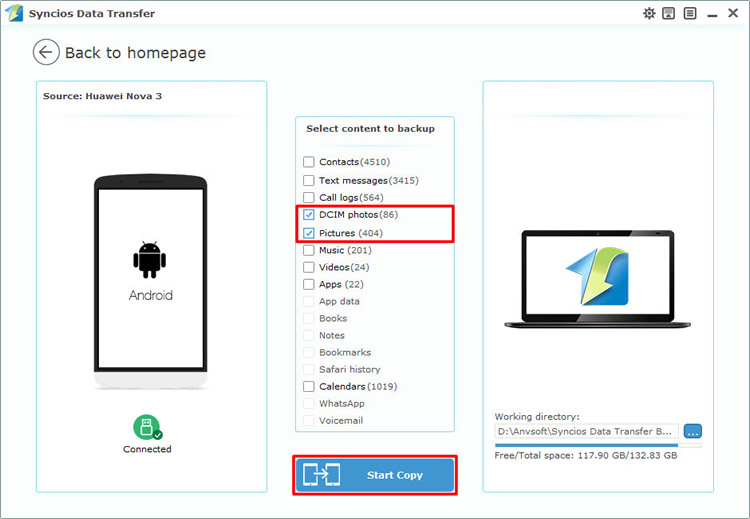The image size is (750, 519).
Task: Close the Syncios Data Transfer window
Action: pyautogui.click(x=733, y=13)
